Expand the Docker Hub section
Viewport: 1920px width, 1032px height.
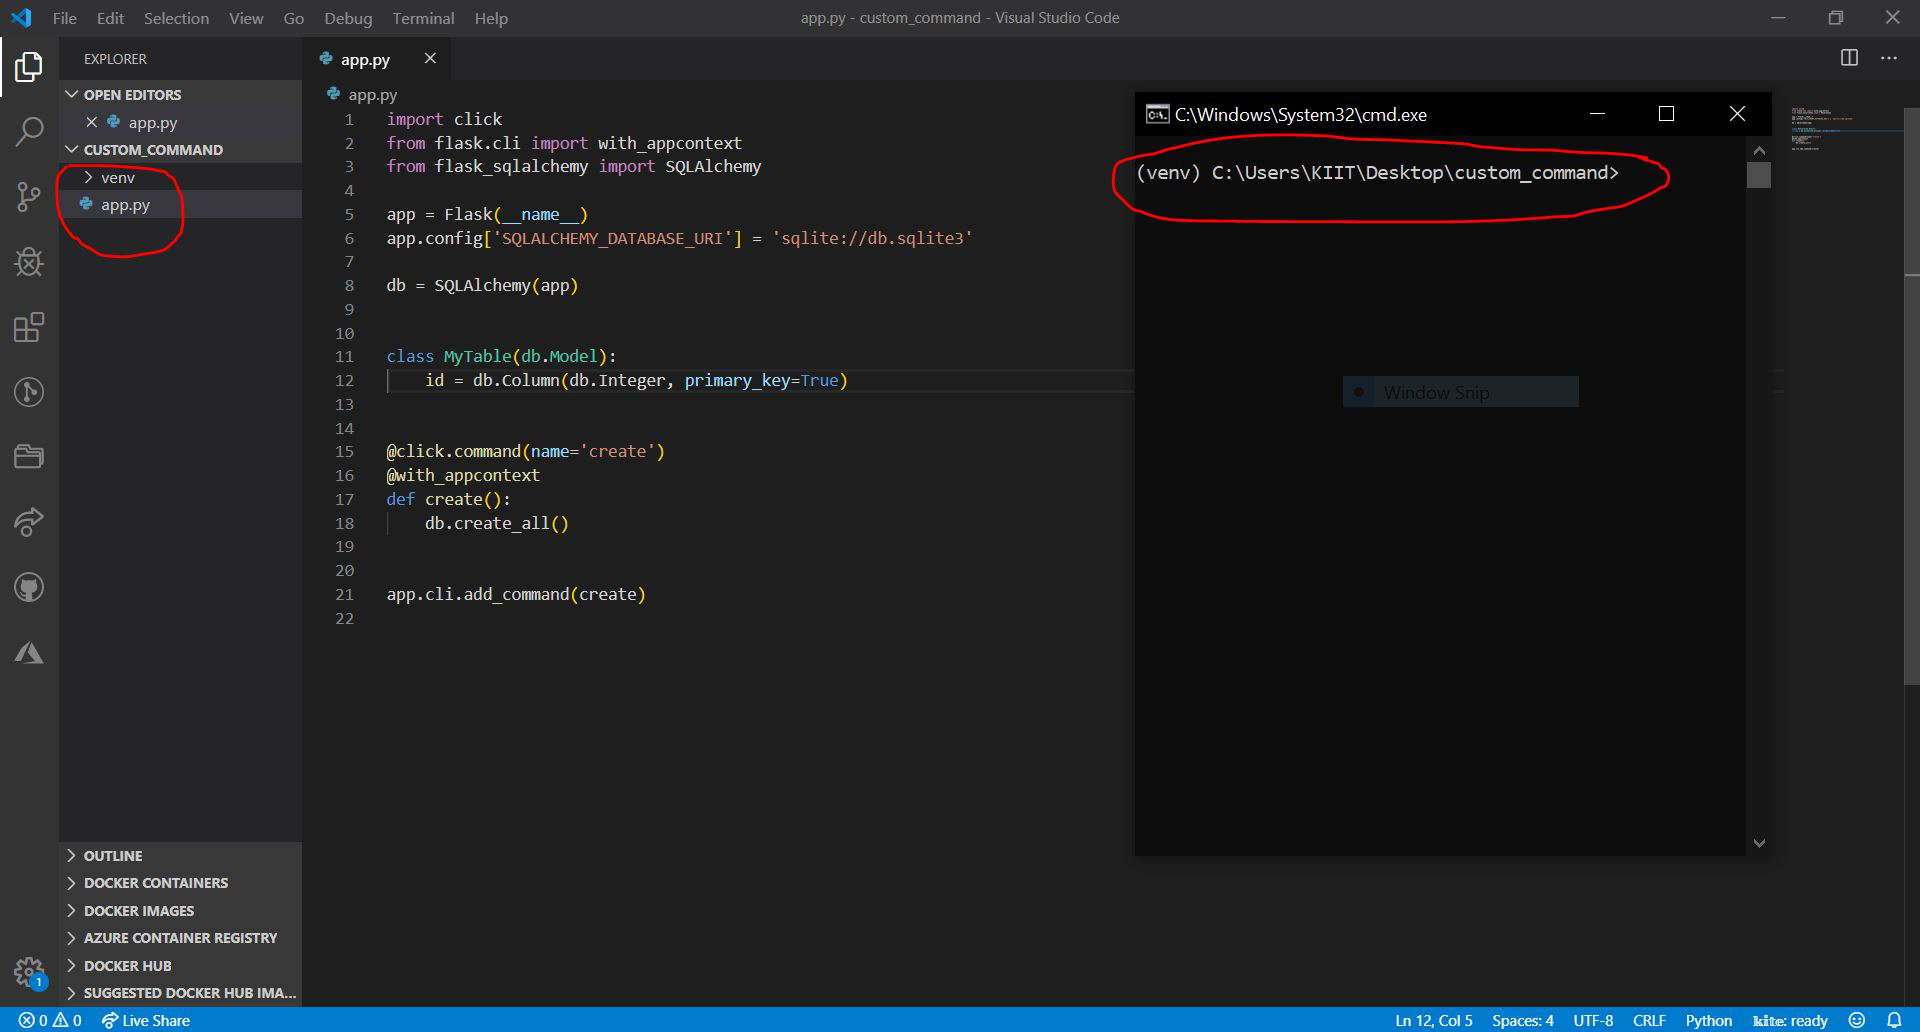click(180, 966)
